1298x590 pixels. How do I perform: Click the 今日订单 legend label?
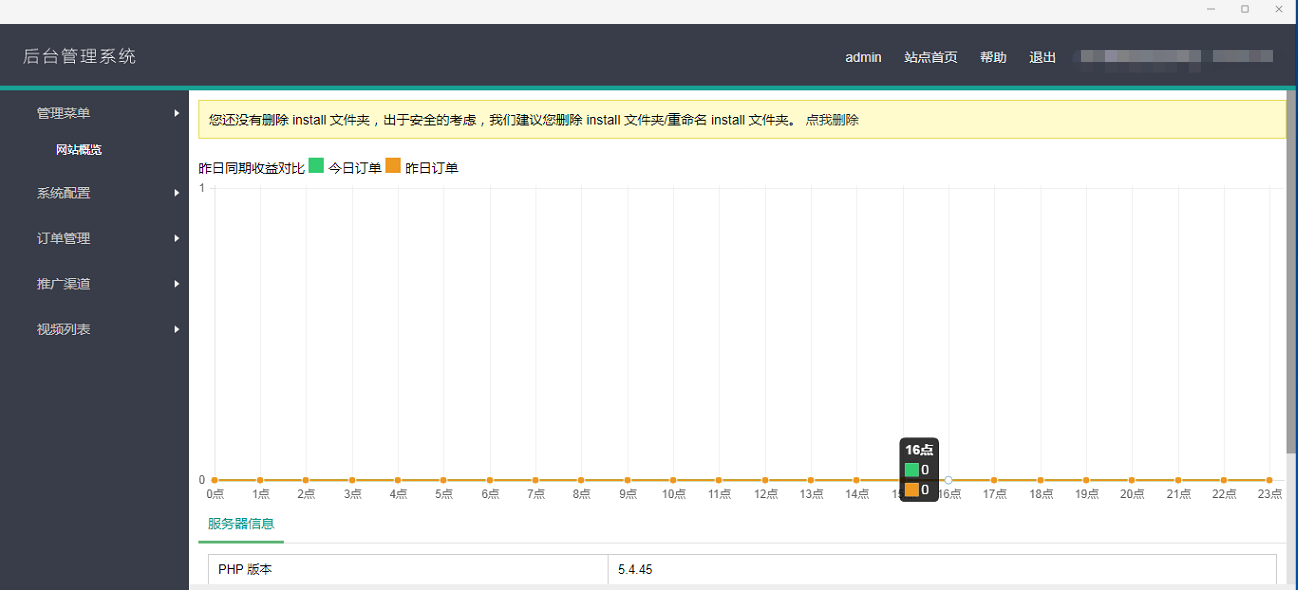[355, 168]
